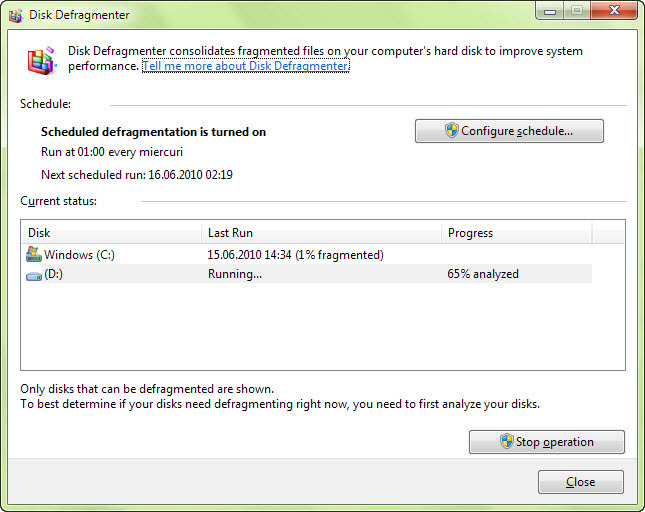Viewport: 645px width, 512px height.
Task: Close the Disk Defragmenter dialog with Close button
Action: click(580, 482)
